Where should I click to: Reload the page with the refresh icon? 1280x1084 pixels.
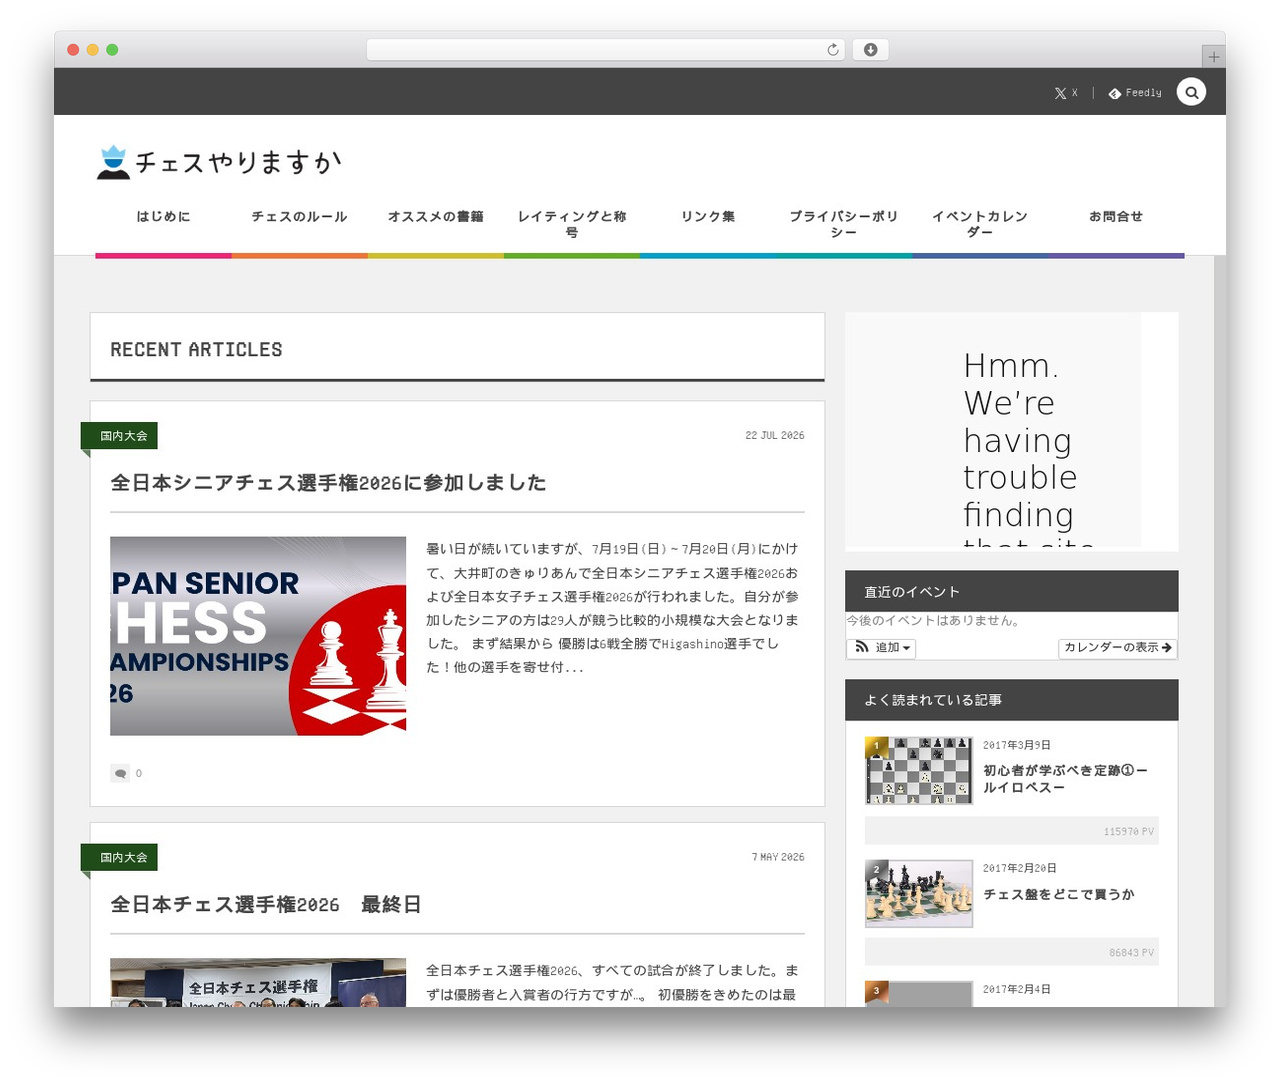[x=833, y=50]
